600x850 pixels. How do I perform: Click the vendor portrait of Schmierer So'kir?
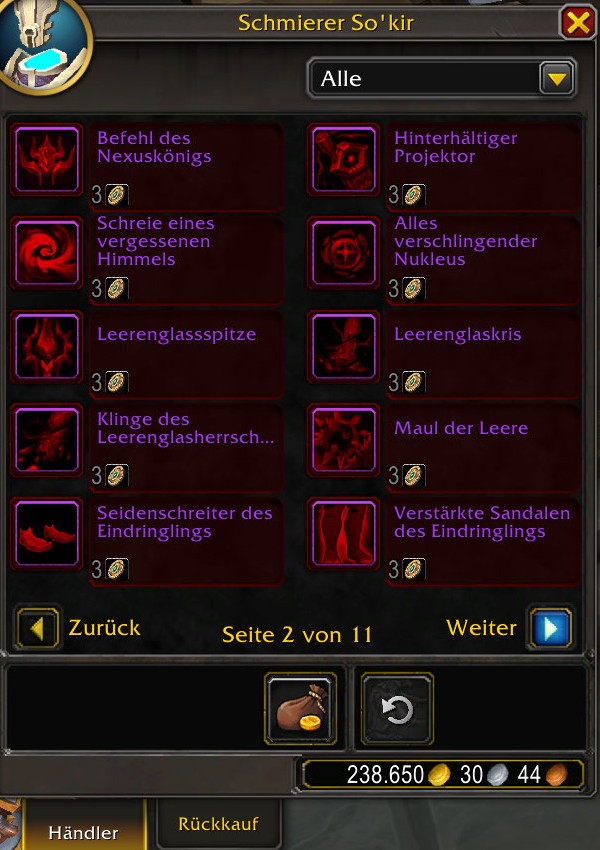[43, 43]
